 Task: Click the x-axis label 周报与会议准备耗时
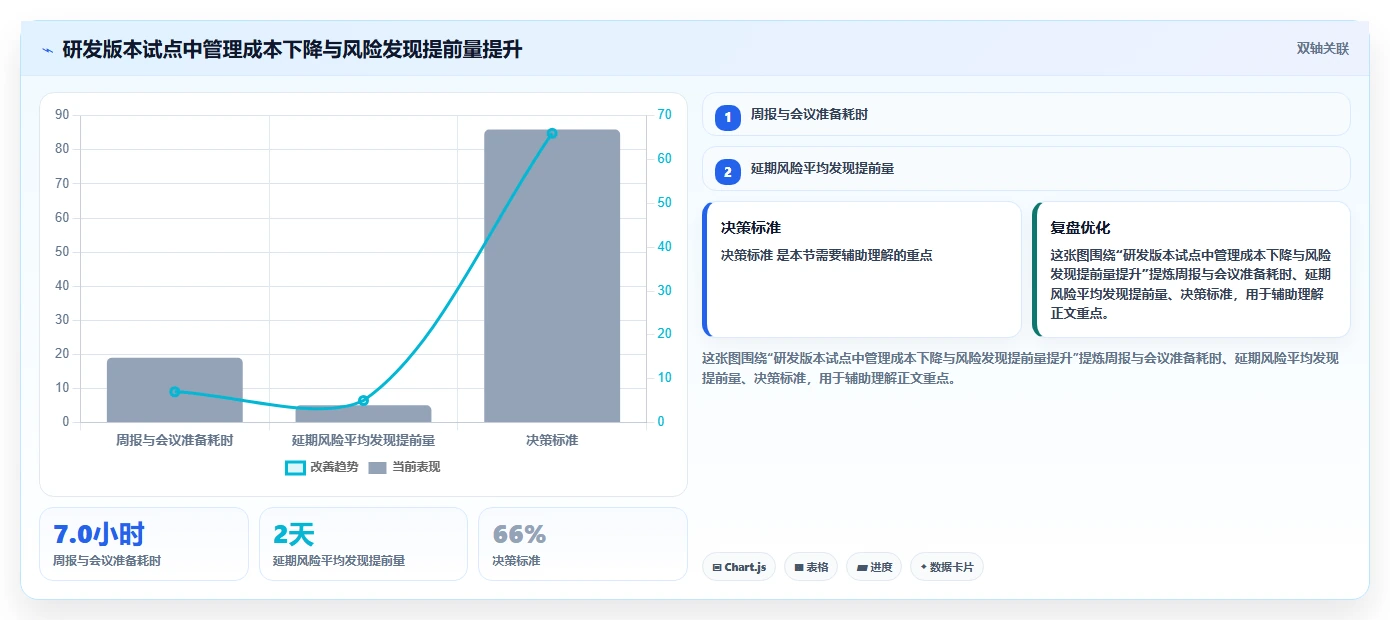click(175, 440)
